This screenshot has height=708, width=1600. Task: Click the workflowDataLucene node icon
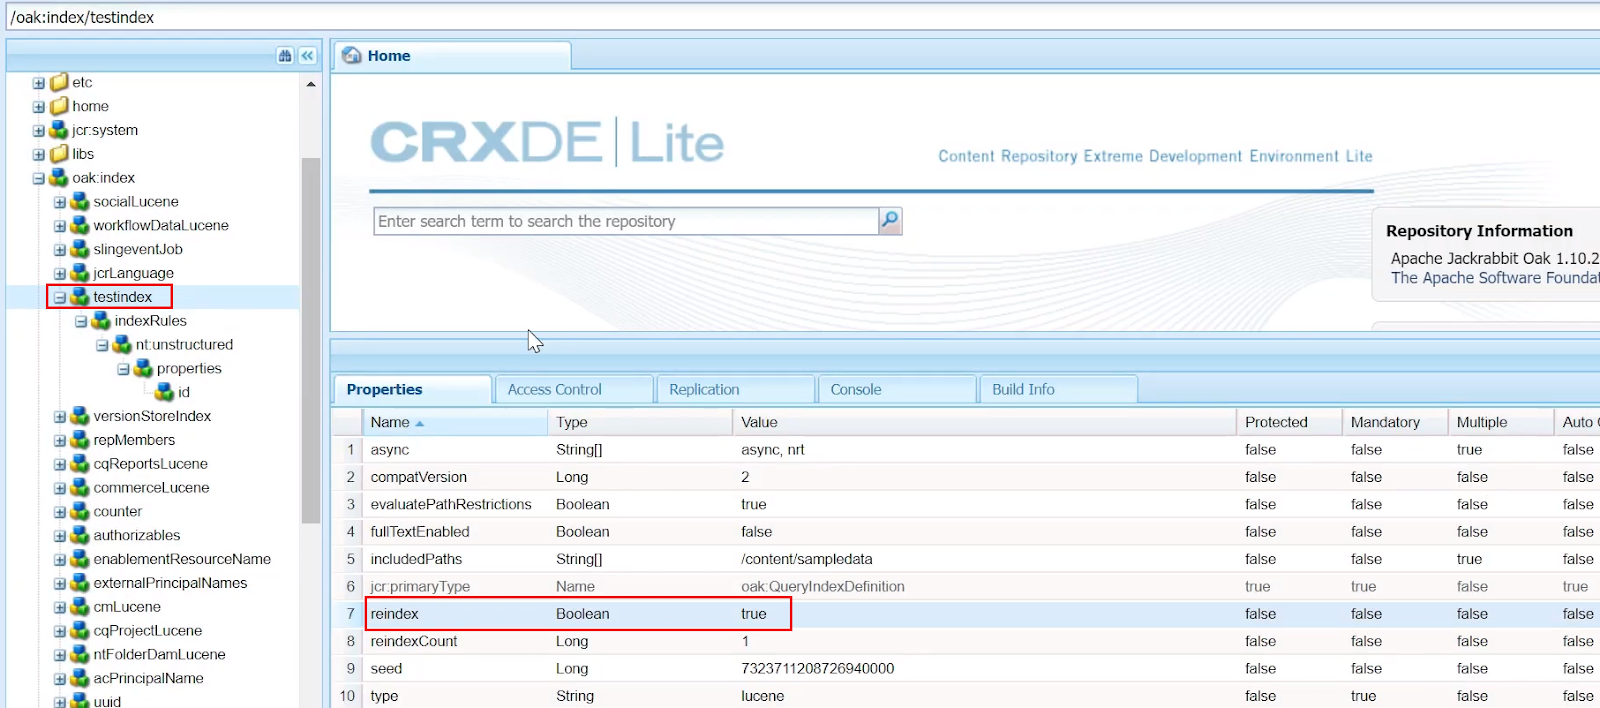tap(80, 226)
